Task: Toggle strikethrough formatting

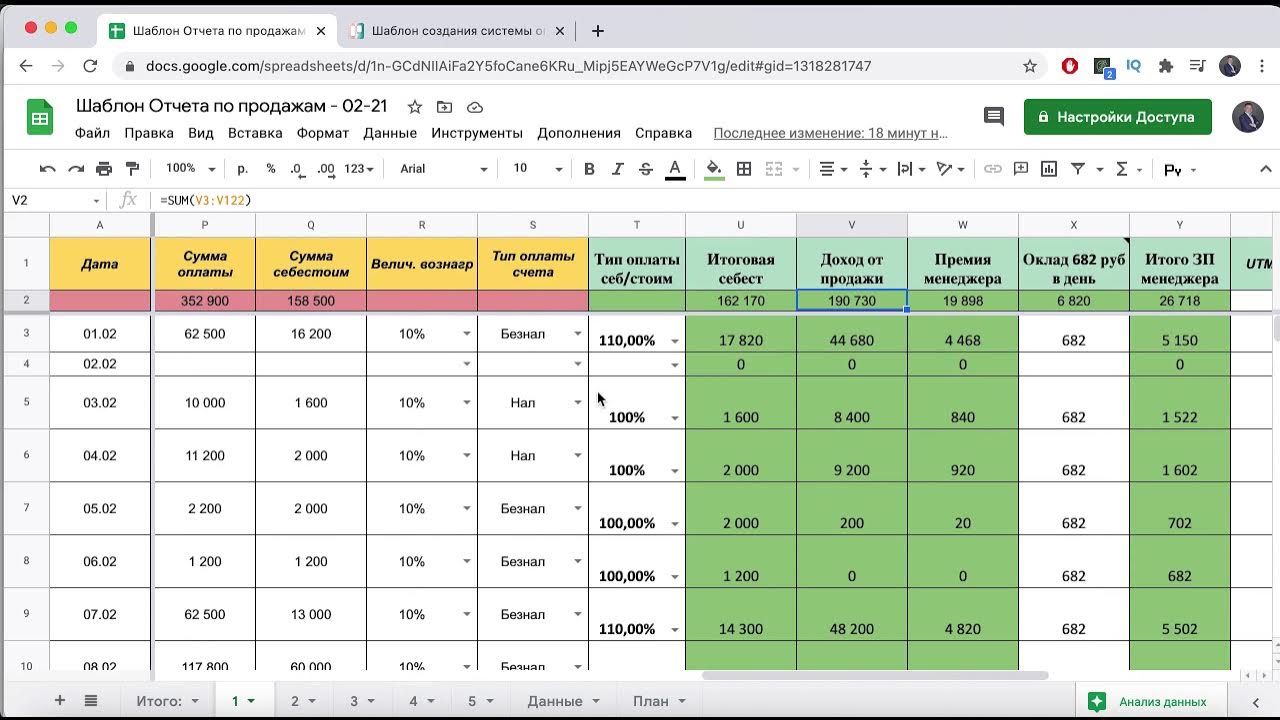Action: click(x=646, y=169)
